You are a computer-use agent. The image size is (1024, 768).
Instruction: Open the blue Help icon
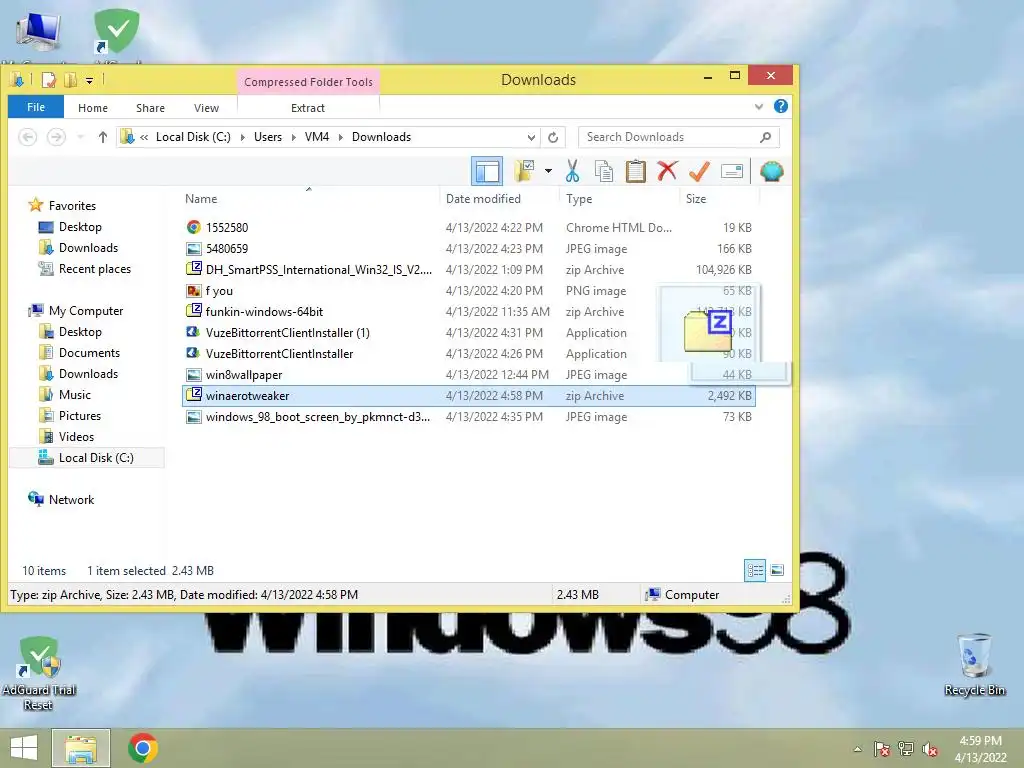point(780,106)
